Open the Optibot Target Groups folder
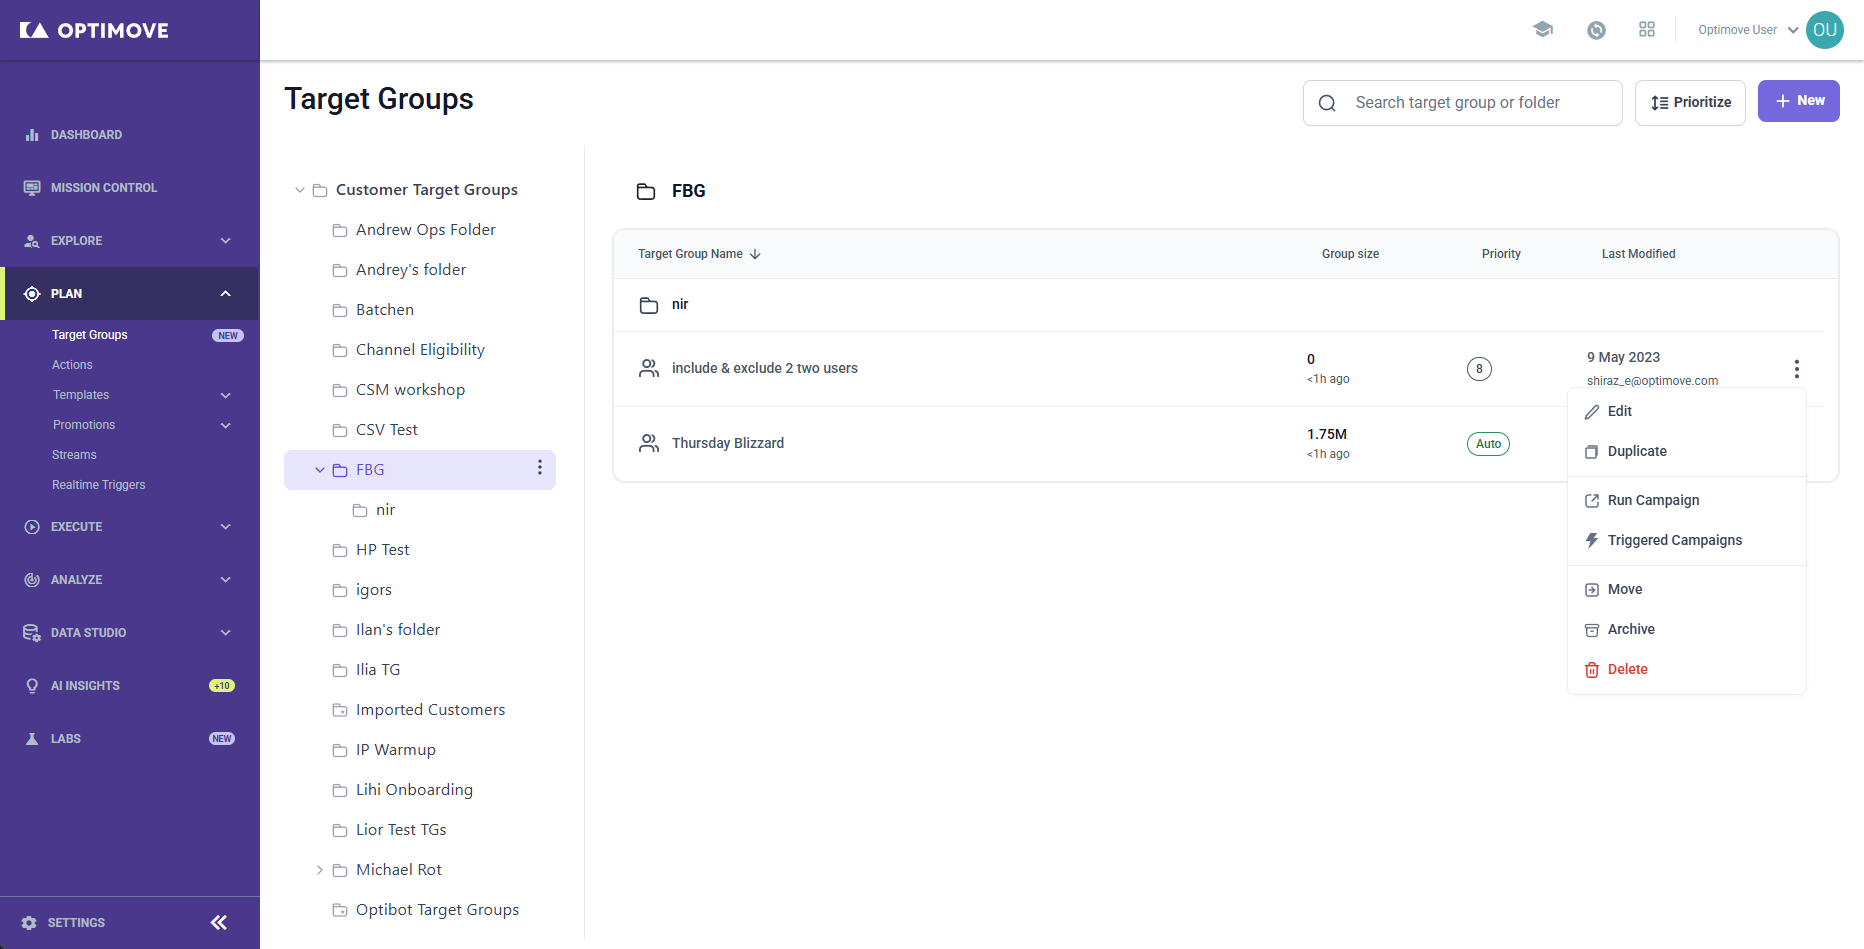1864x949 pixels. 437,910
